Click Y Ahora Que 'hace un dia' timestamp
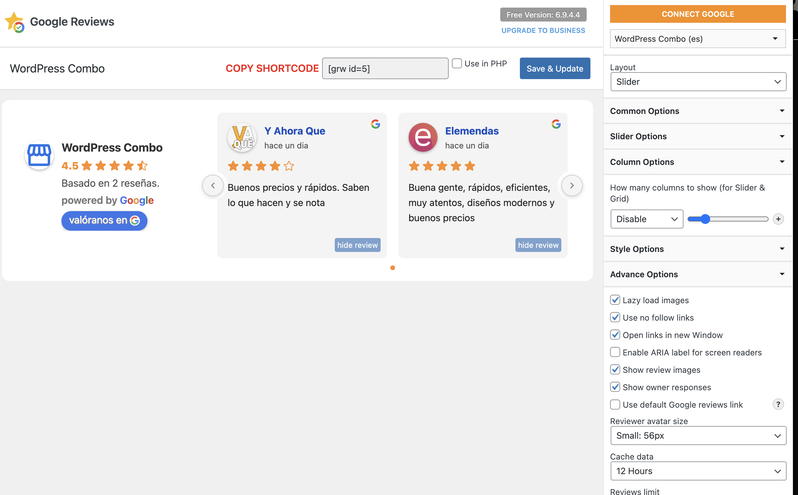Image resolution: width=798 pixels, height=495 pixels. (x=286, y=145)
